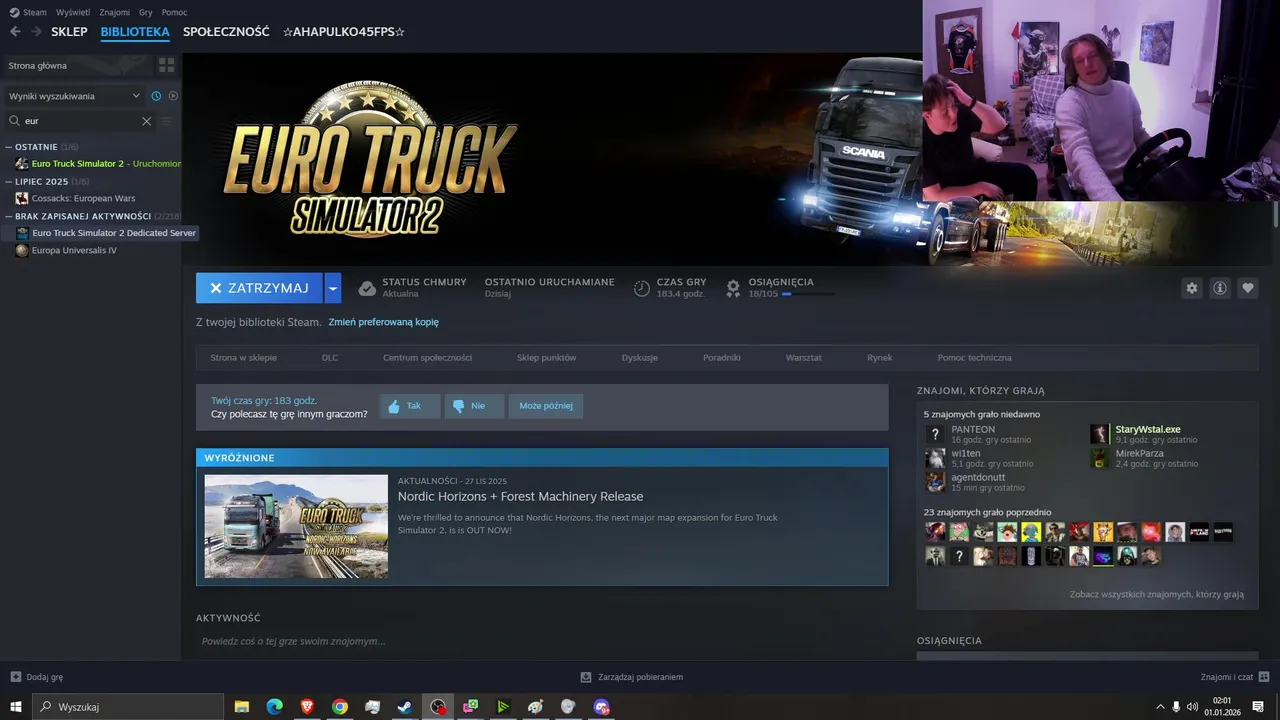This screenshot has height=720, width=1280.
Task: Go back with the left arrow
Action: 15,32
